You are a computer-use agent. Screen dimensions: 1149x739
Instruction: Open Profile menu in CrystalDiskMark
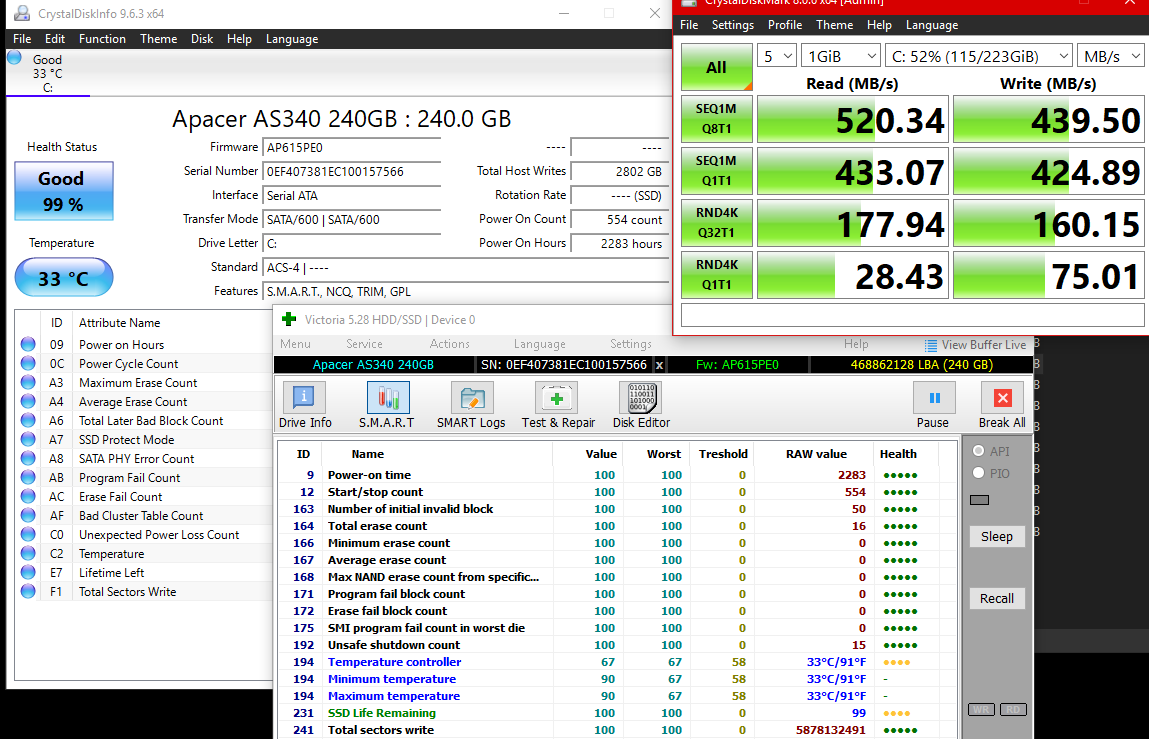coord(785,25)
